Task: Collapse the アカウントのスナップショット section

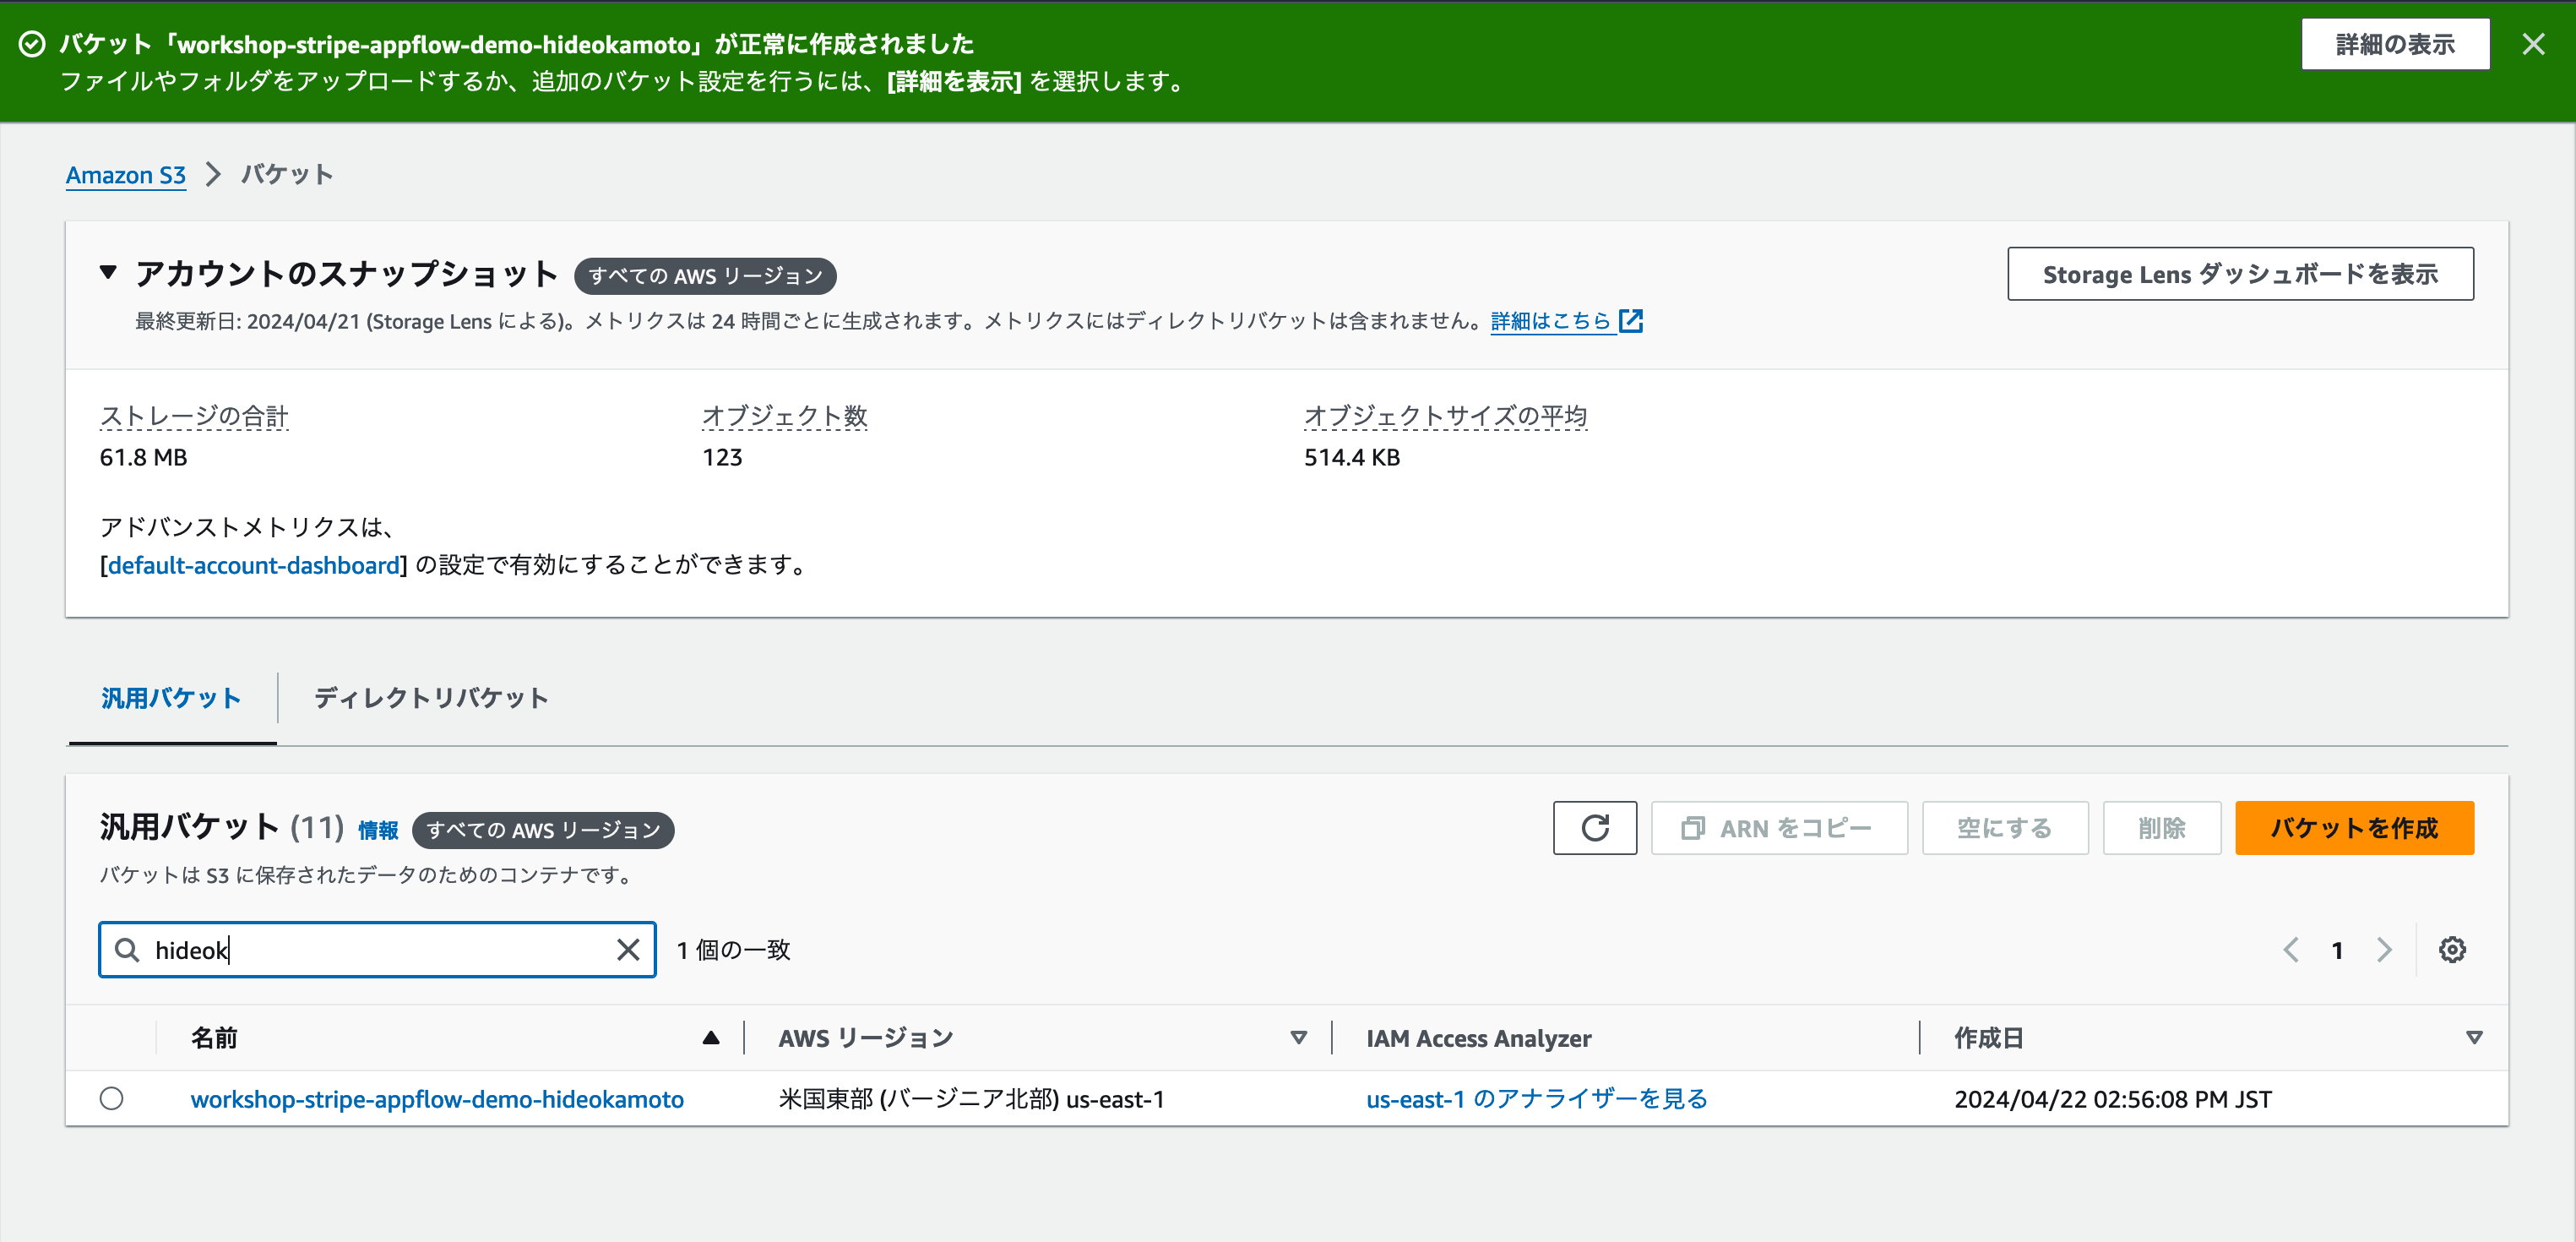Action: [108, 273]
